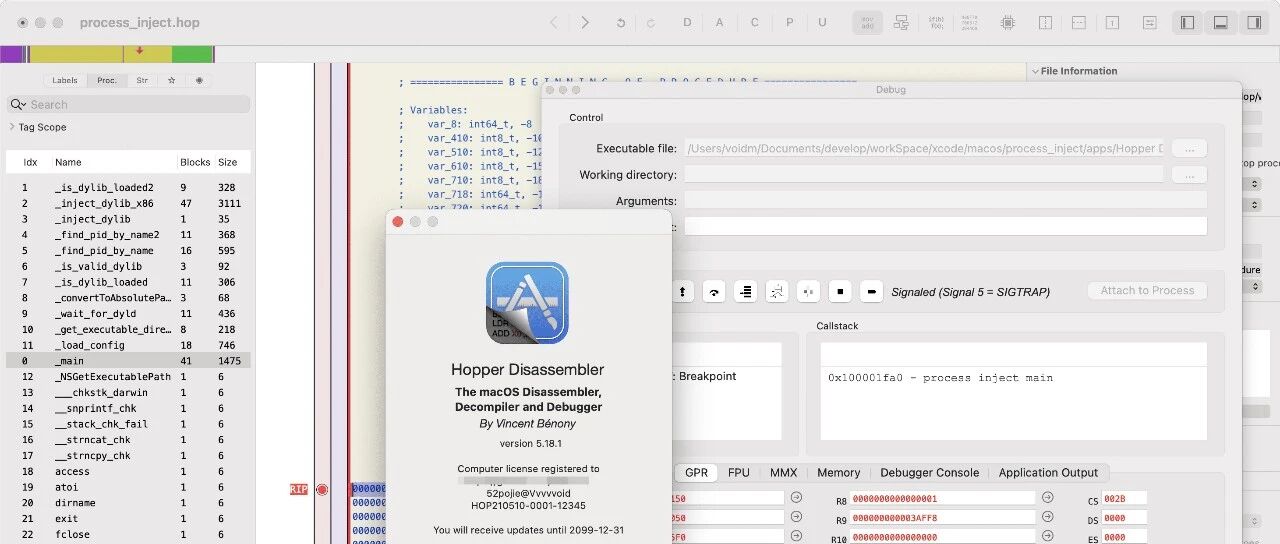This screenshot has width=1280, height=544.
Task: Click the dash-shaped last debug control button
Action: click(x=871, y=291)
